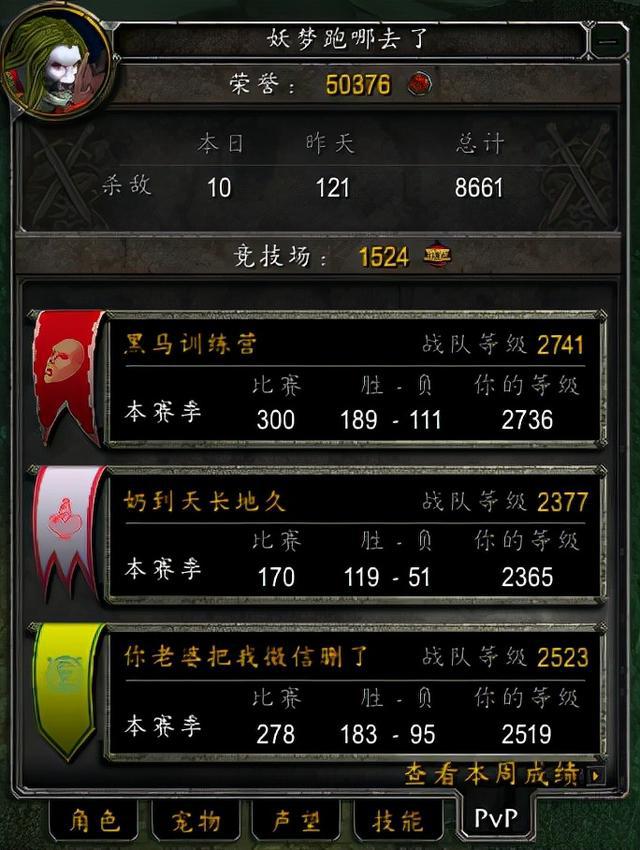Click the minimize button at top right
This screenshot has height=850, width=640.
(x=608, y=41)
